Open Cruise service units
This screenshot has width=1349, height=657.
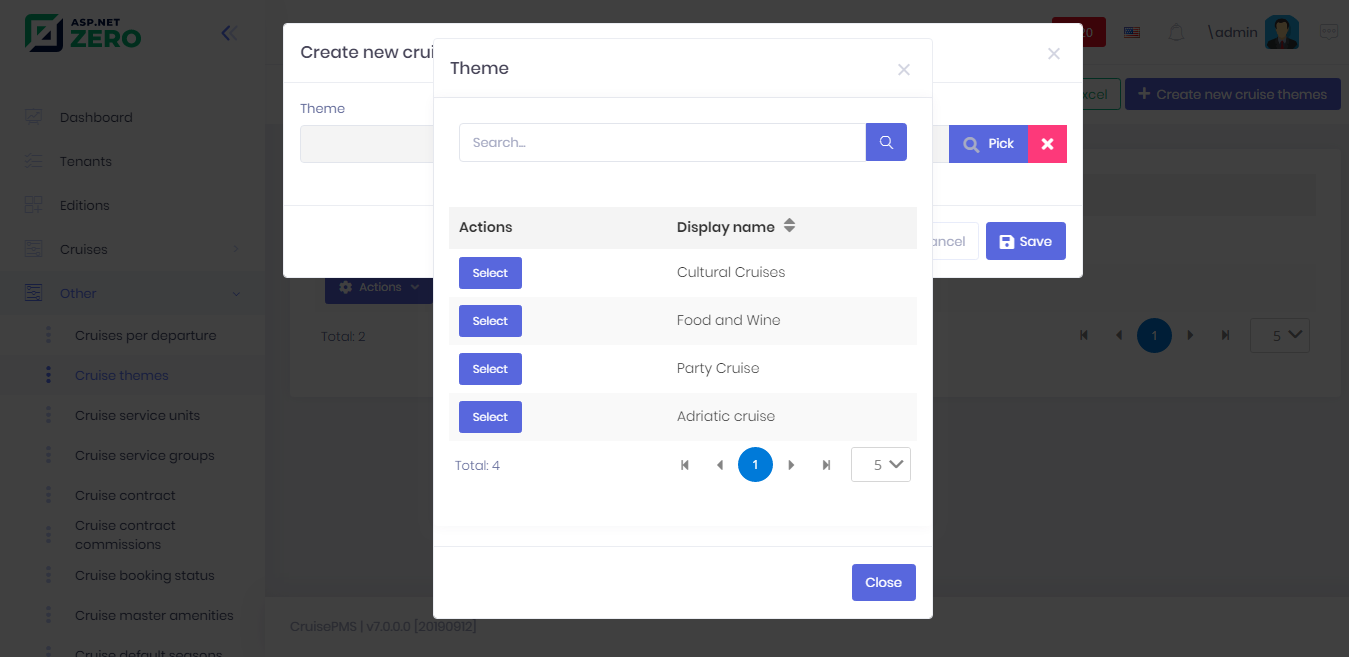[138, 415]
